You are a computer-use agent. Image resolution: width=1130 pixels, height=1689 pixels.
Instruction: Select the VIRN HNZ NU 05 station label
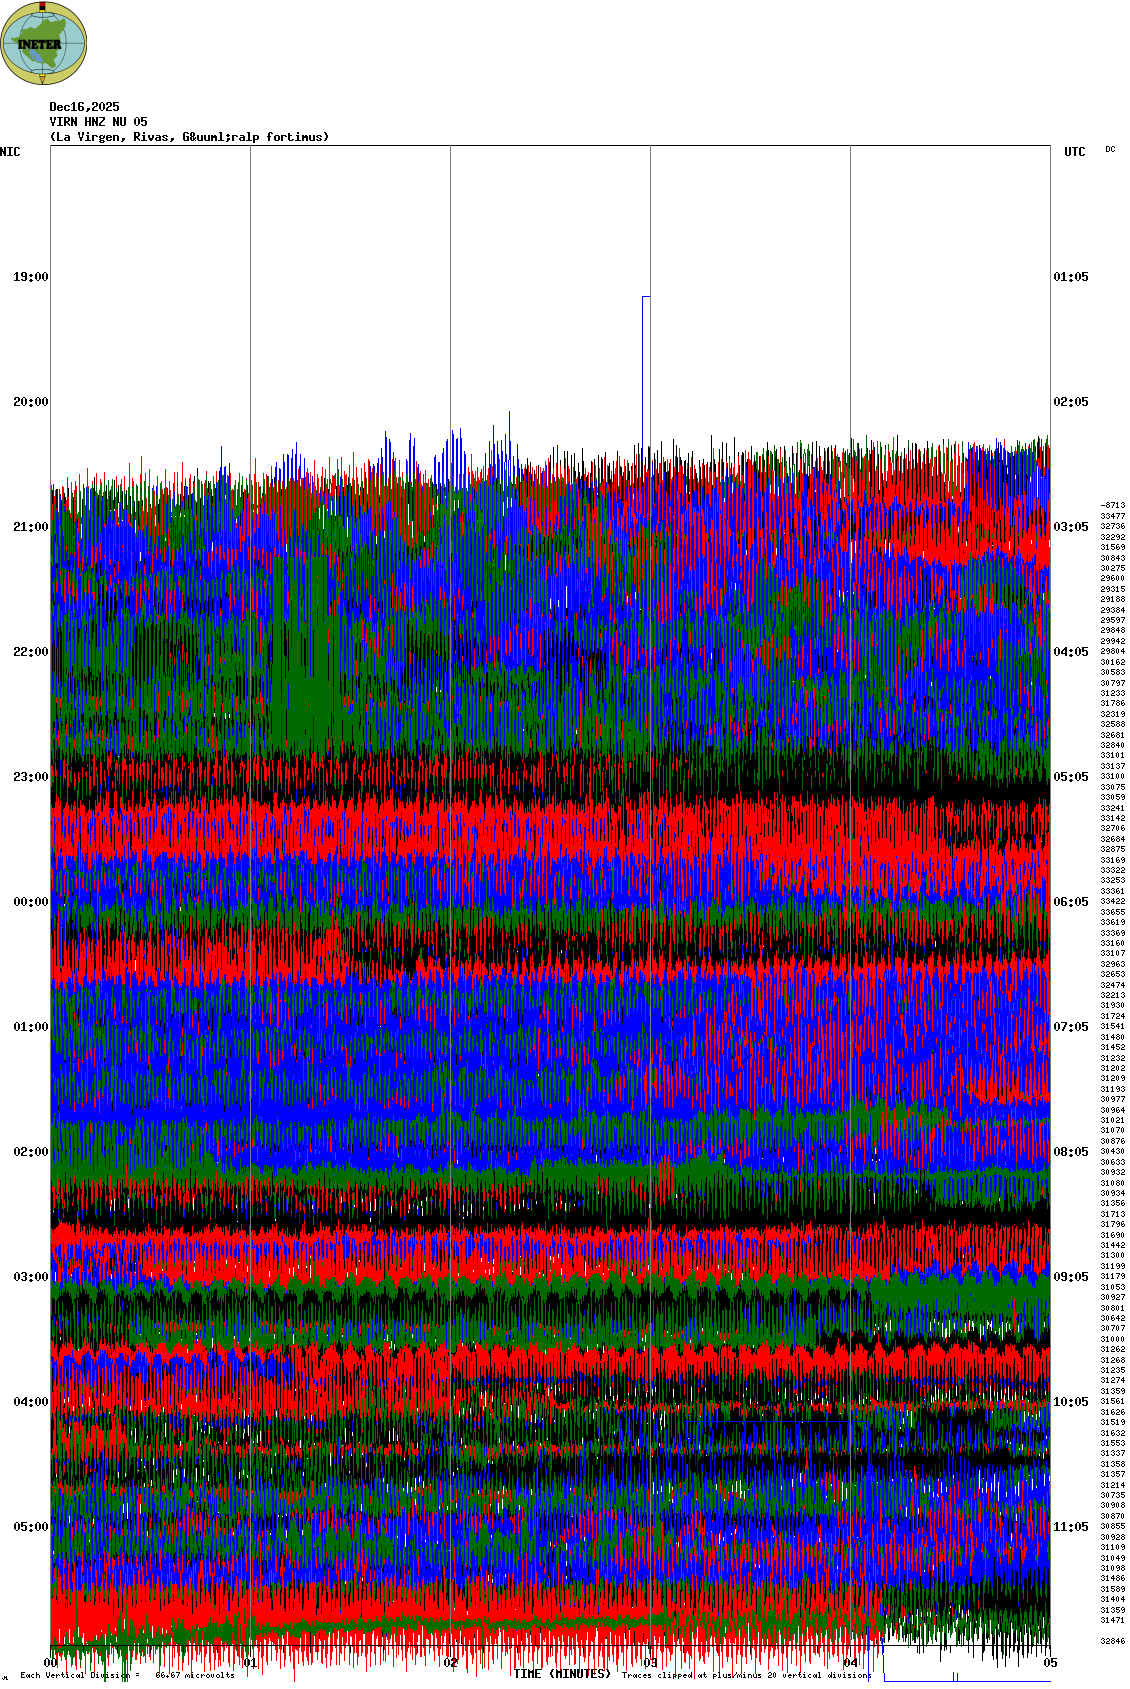tap(98, 122)
